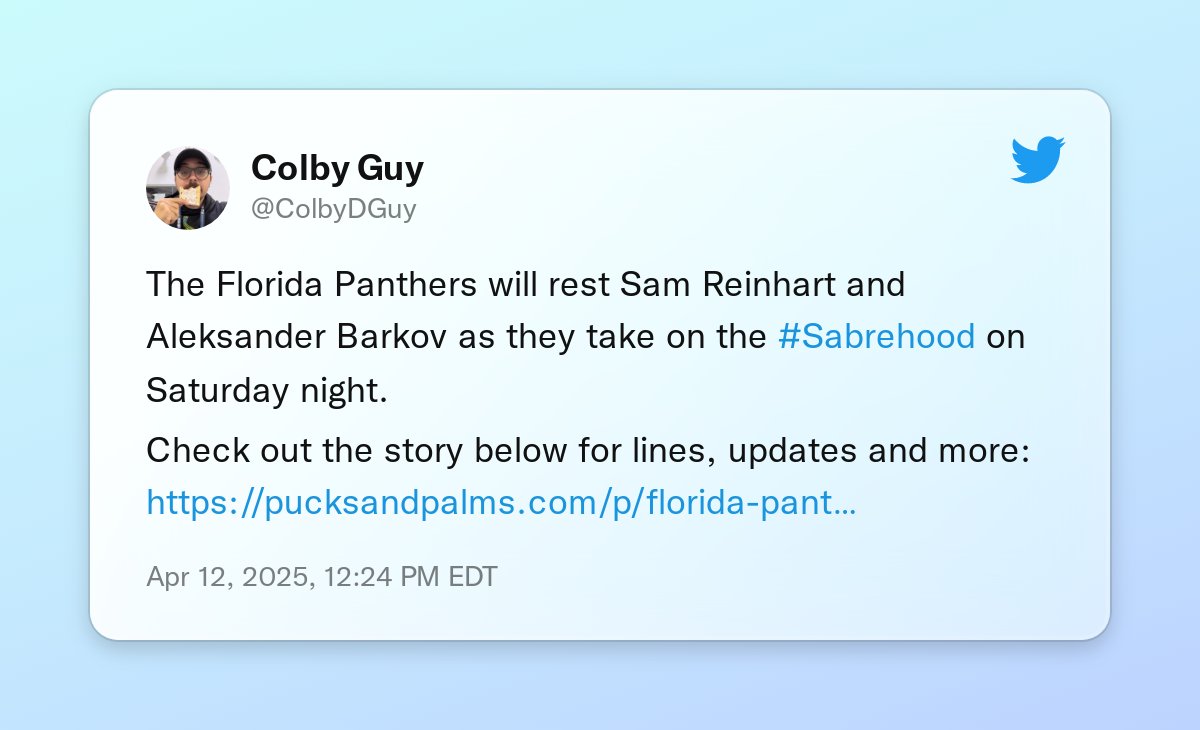Screen dimensions: 1200x730
Task: Open the #Sabrehood hashtag
Action: coord(876,337)
